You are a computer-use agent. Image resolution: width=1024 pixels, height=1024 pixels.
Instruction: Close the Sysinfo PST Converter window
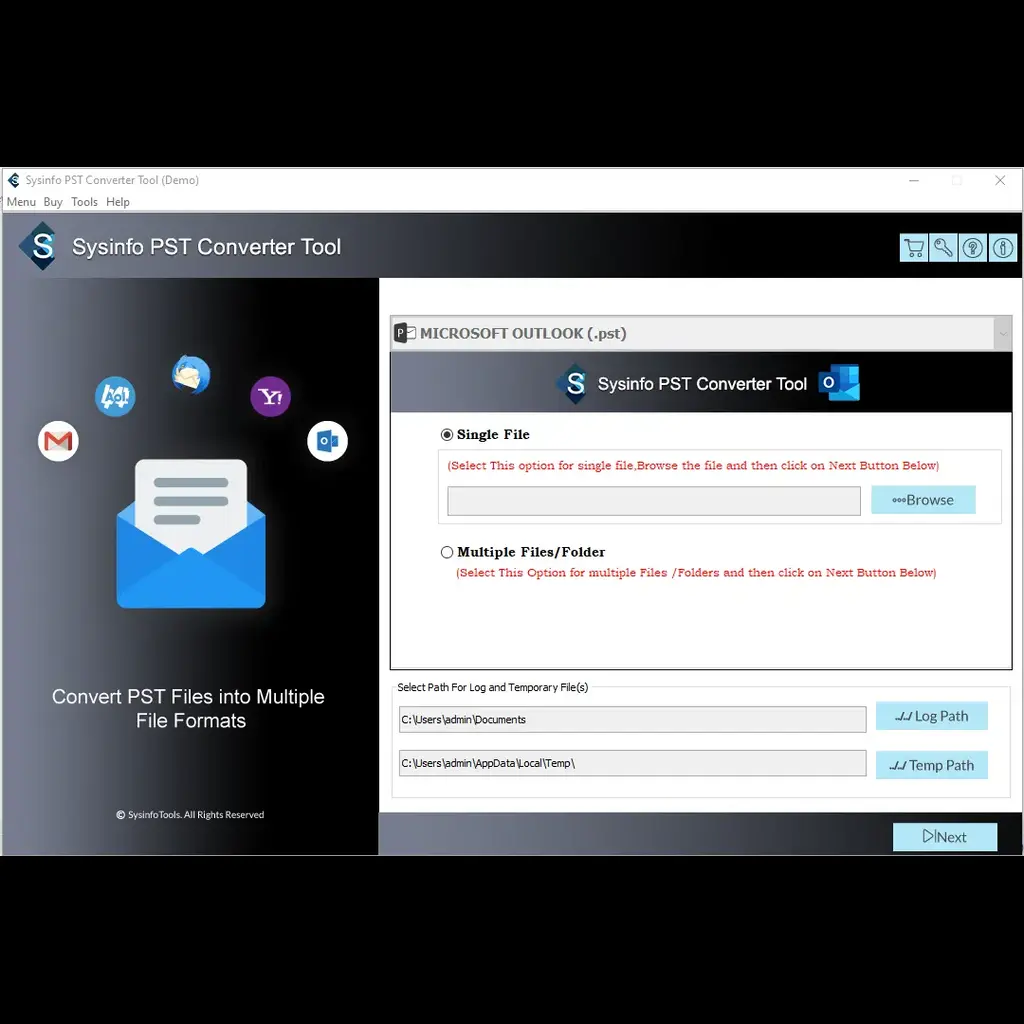coord(1000,180)
